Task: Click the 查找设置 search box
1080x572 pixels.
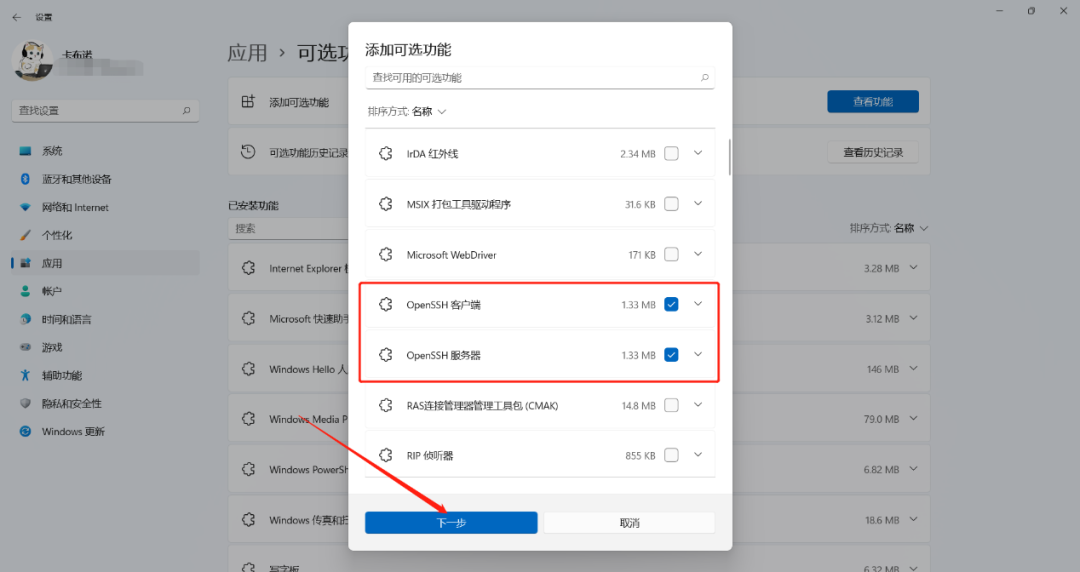Action: point(105,110)
